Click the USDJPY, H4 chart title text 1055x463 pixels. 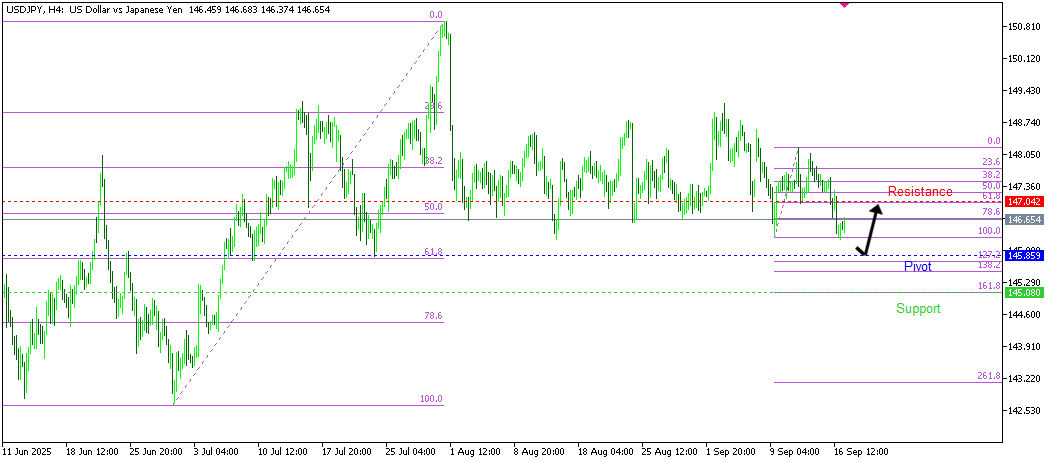coord(92,10)
